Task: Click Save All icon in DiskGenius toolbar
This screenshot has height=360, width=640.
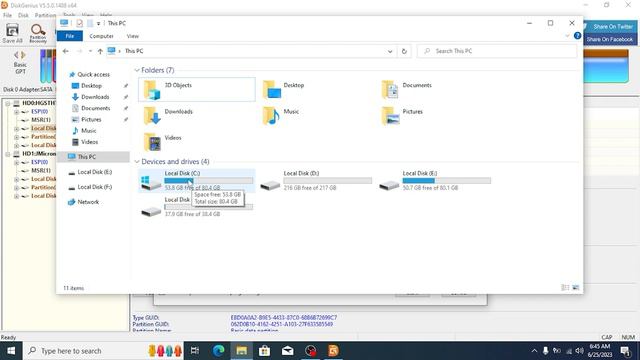Action: click(12, 33)
